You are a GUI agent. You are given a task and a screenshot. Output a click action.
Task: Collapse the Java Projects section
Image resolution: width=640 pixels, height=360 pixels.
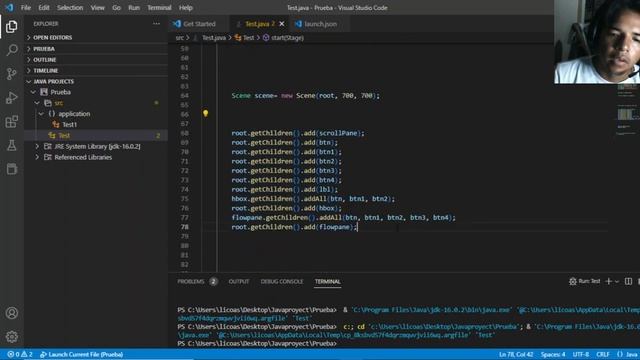(x=96, y=82)
